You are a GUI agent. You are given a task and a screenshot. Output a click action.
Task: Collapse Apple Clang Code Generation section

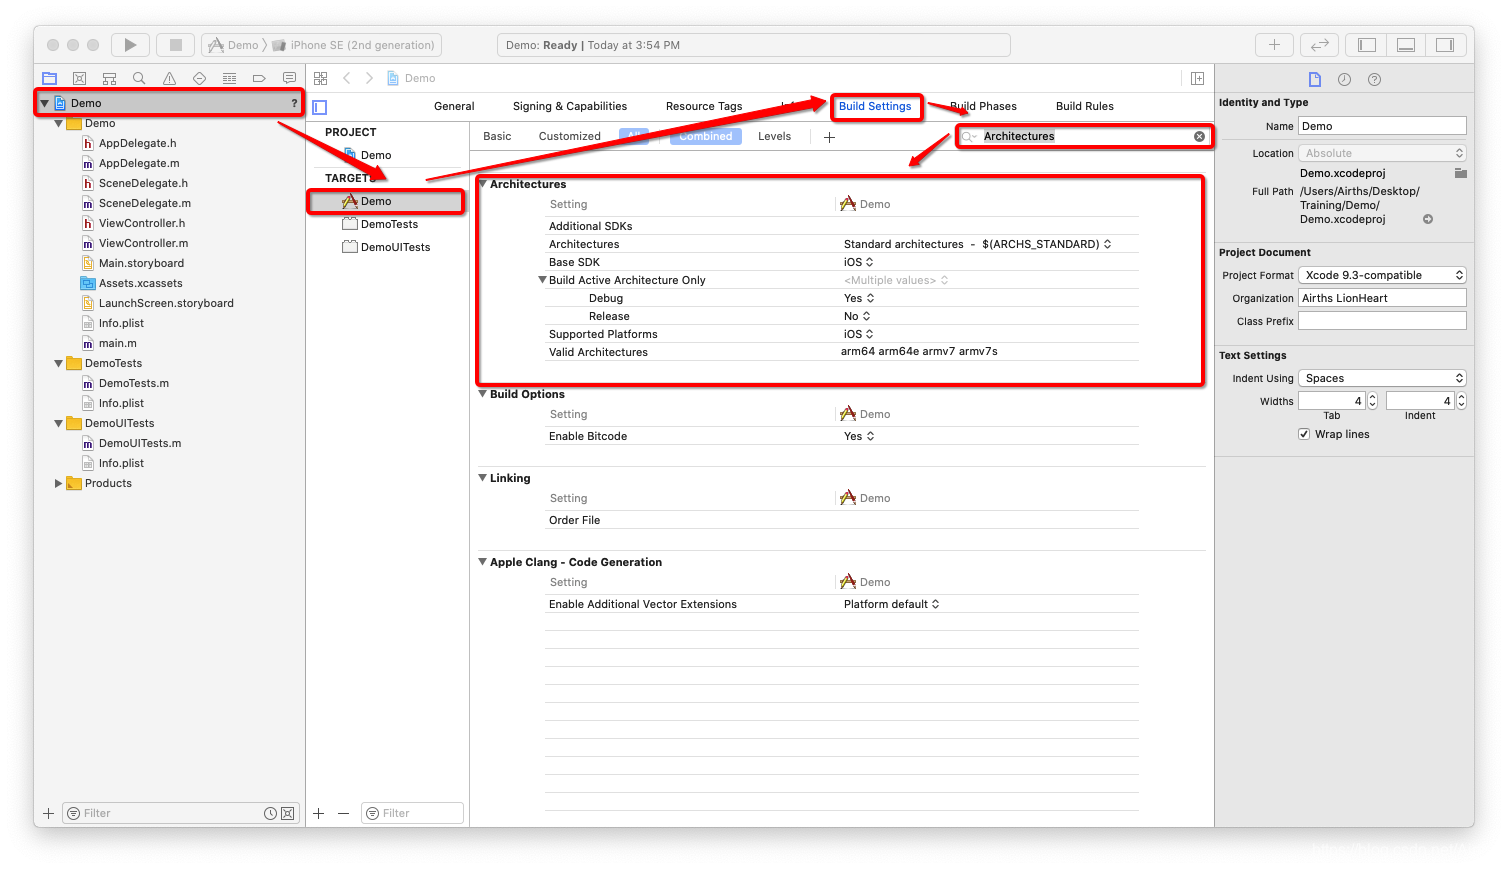[483, 562]
